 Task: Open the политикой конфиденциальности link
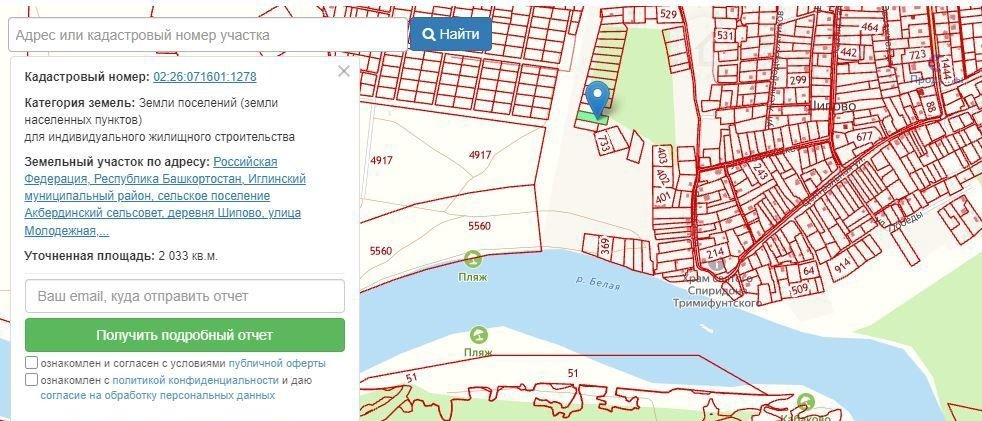[x=195, y=380]
